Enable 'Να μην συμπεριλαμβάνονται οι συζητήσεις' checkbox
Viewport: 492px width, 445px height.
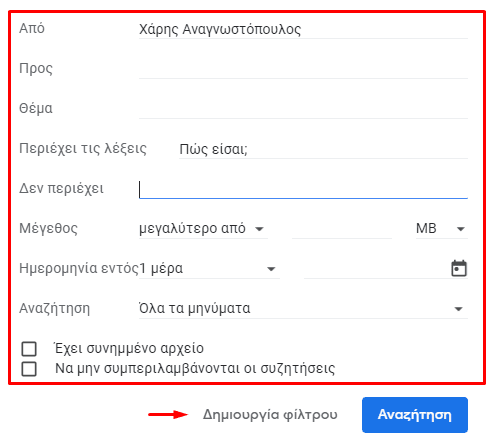click(29, 369)
